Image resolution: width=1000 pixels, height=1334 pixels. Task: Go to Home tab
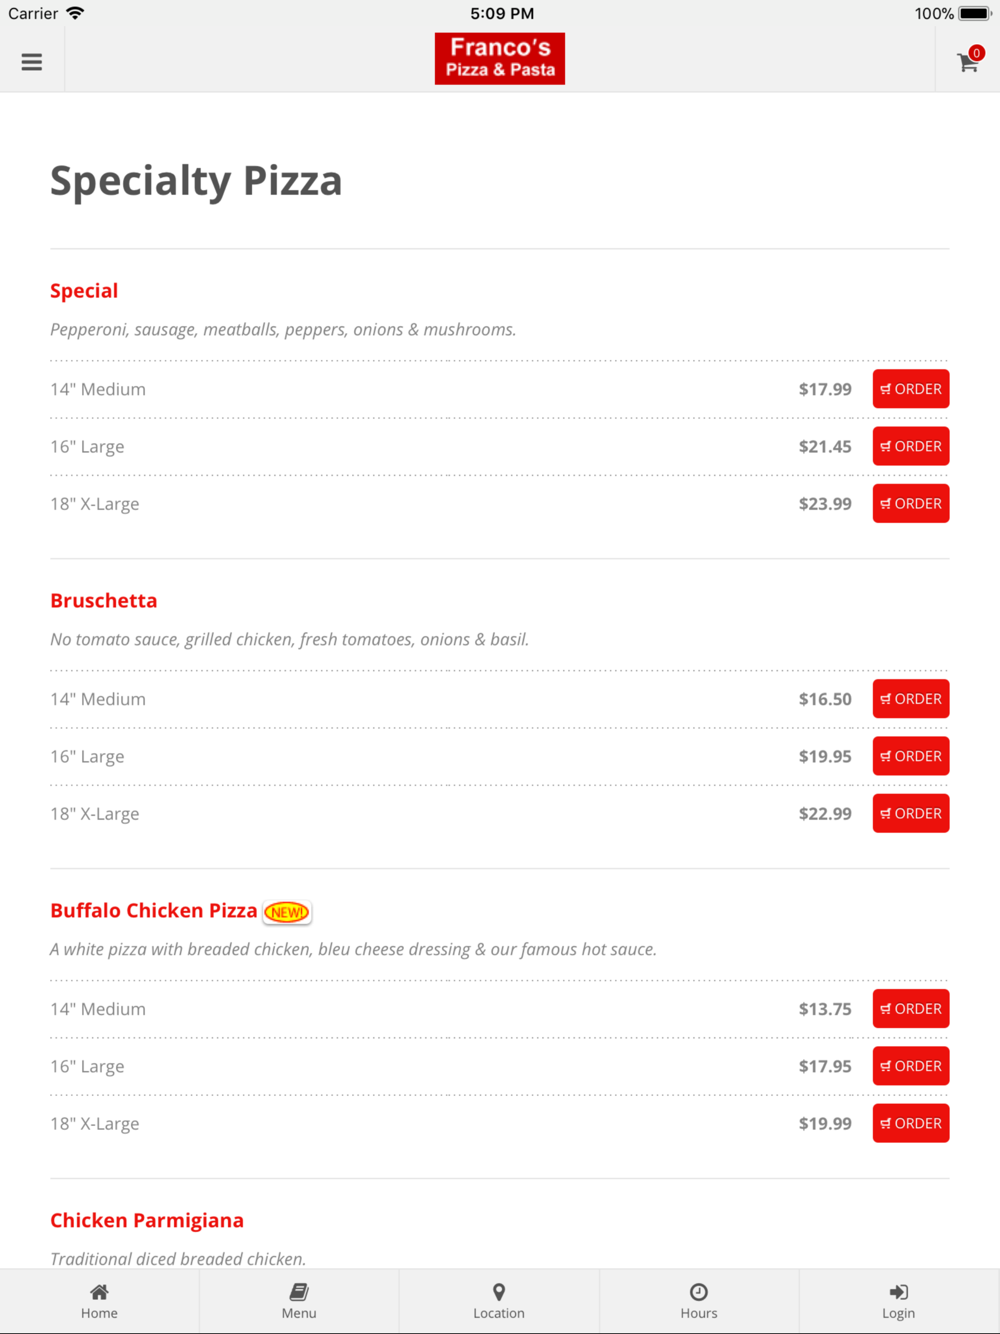pyautogui.click(x=99, y=1301)
